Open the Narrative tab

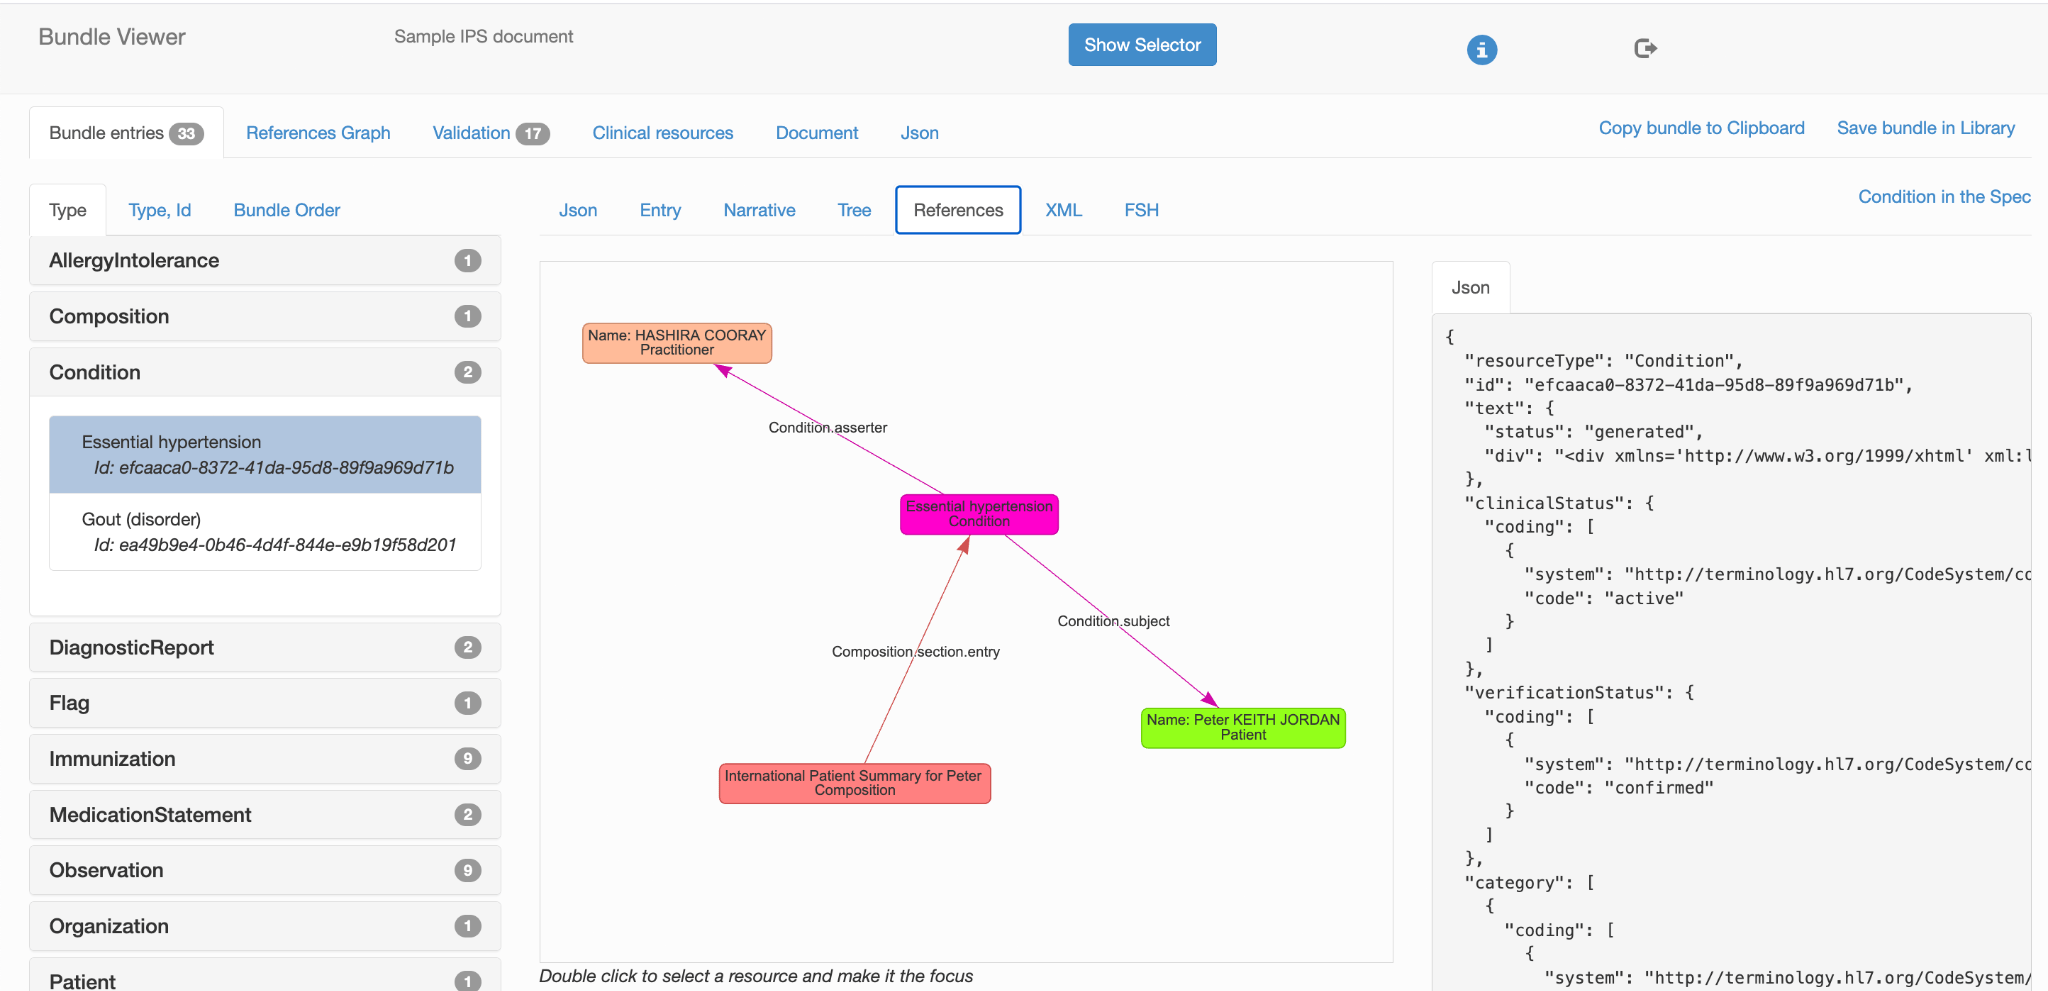coord(759,210)
